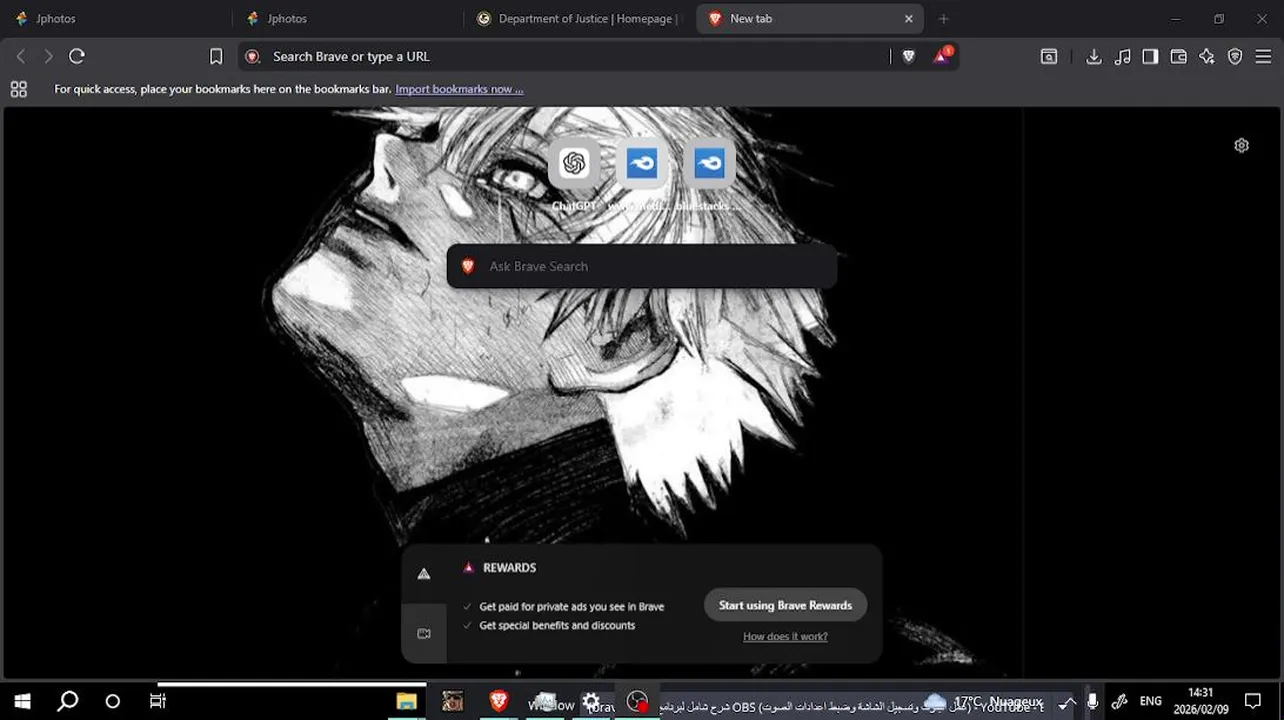The image size is (1284, 720).
Task: Focus the Ask Brave Search box
Action: (641, 266)
